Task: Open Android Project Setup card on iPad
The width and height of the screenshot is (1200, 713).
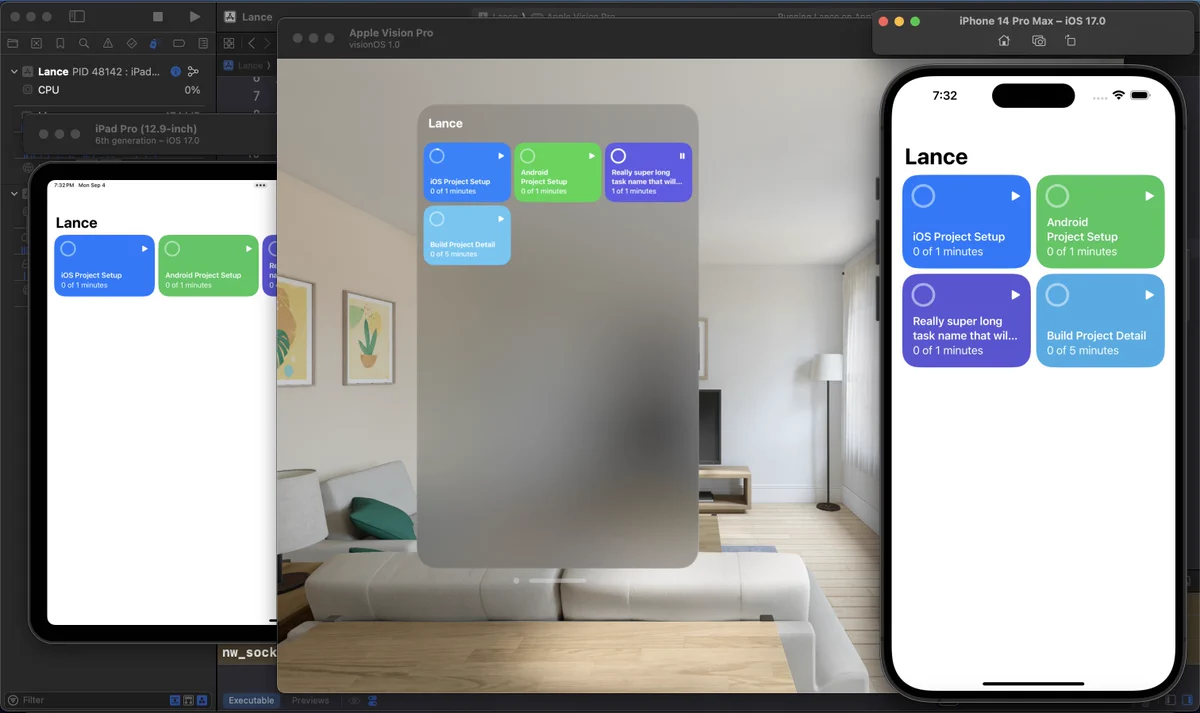Action: 208,266
